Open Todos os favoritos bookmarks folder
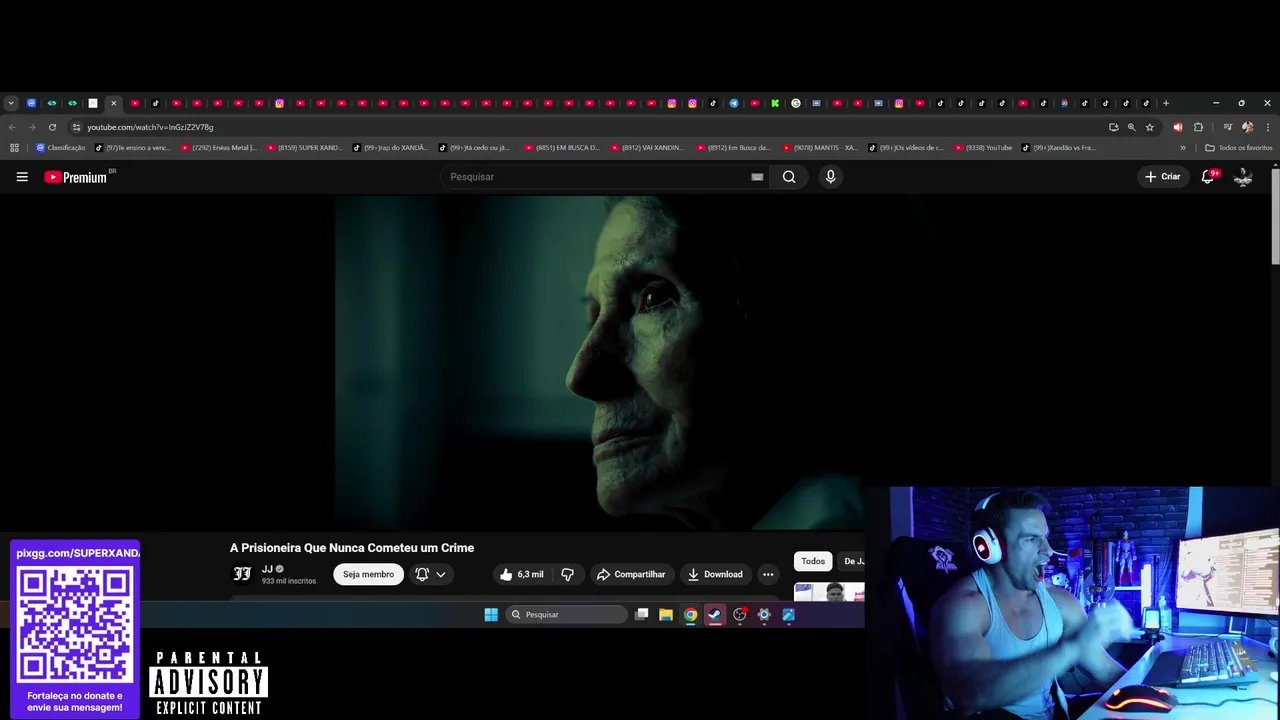The width and height of the screenshot is (1280, 720). click(x=1239, y=148)
